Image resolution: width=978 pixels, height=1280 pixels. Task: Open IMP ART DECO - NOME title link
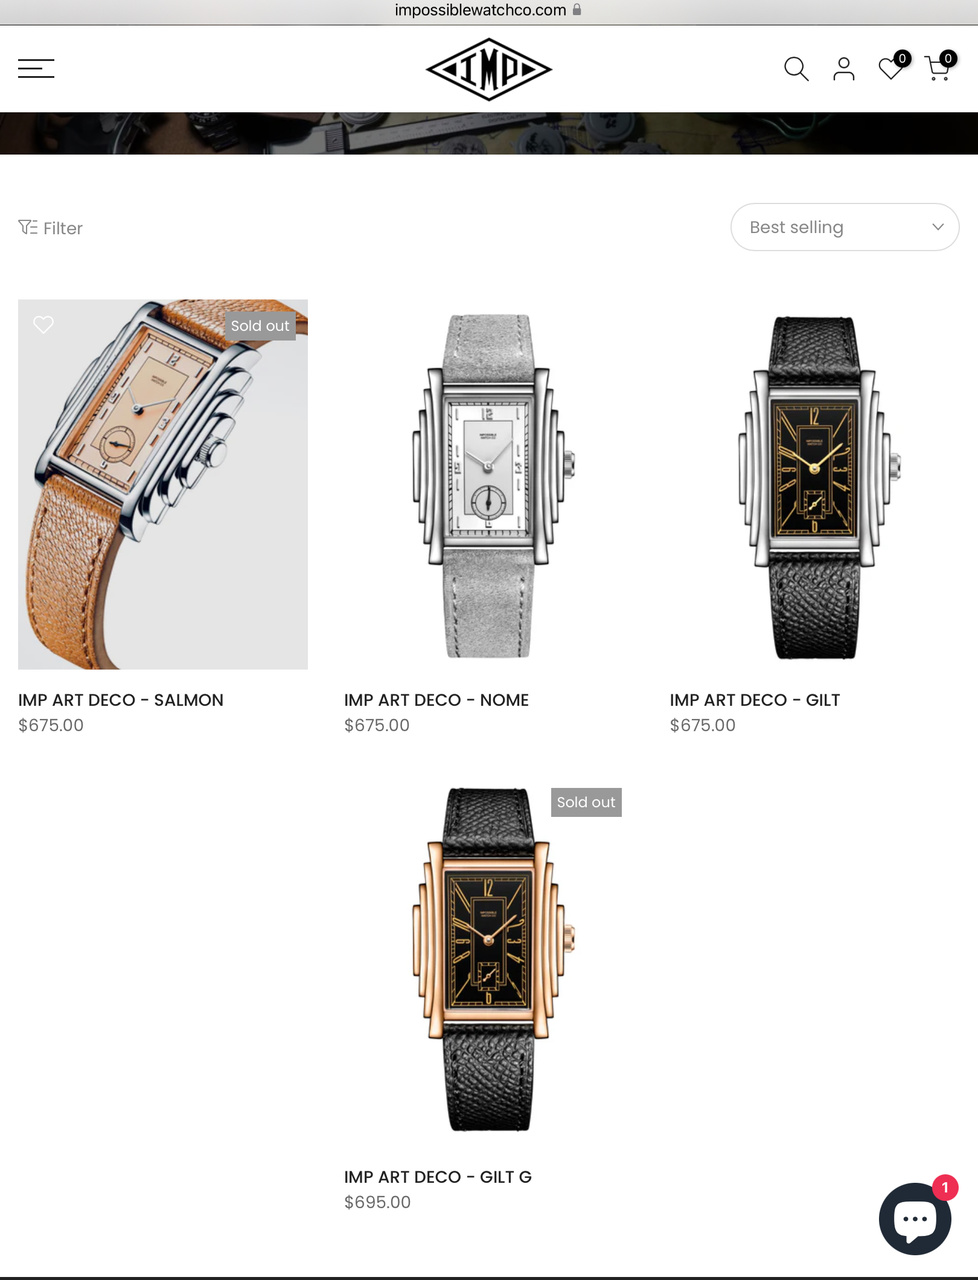(x=436, y=700)
